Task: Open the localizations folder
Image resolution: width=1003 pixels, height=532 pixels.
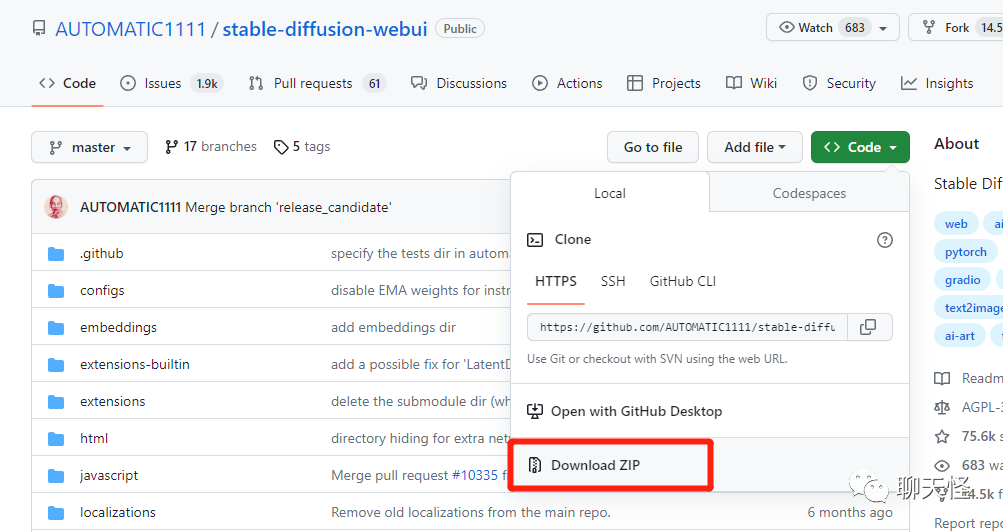Action: (x=118, y=513)
